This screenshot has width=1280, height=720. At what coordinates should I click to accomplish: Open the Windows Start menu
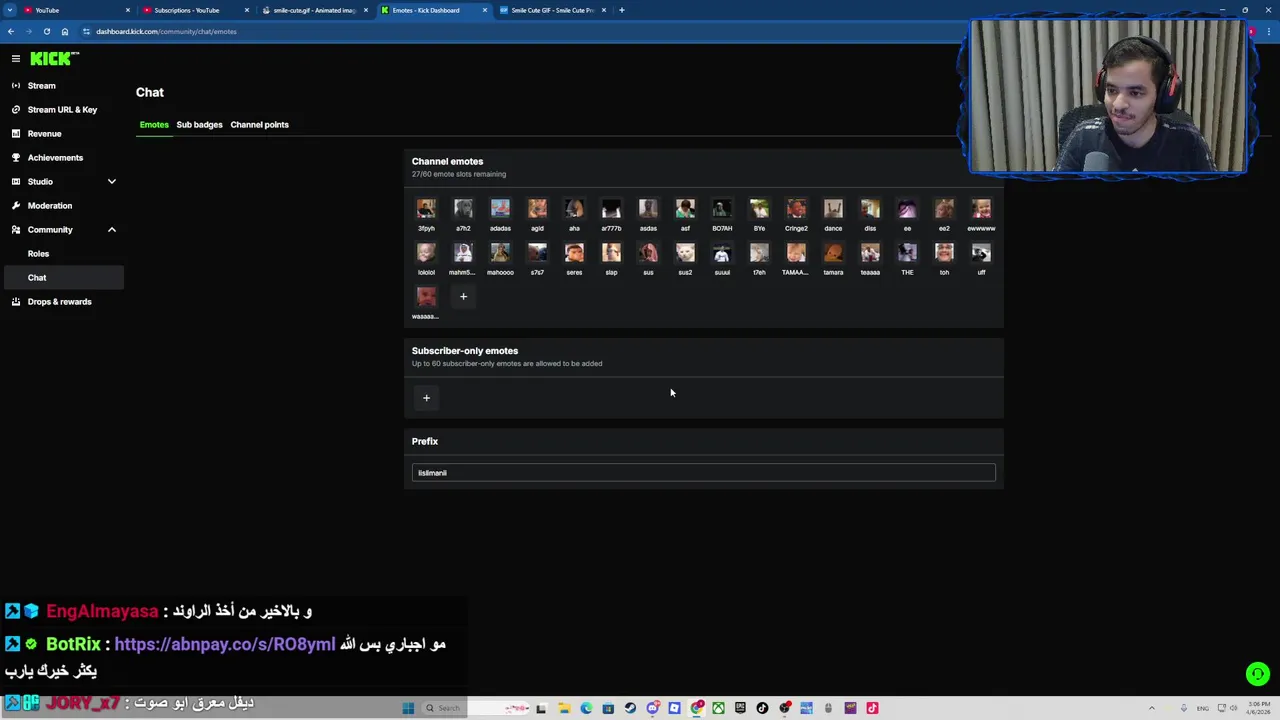407,708
